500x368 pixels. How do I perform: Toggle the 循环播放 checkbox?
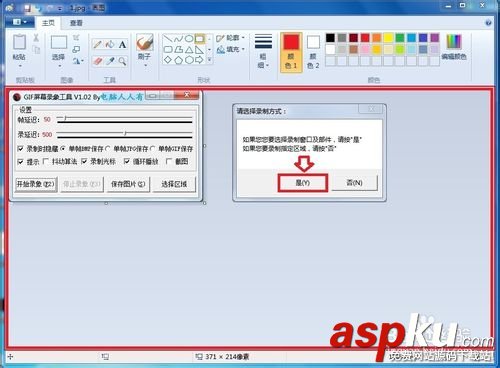[x=127, y=162]
